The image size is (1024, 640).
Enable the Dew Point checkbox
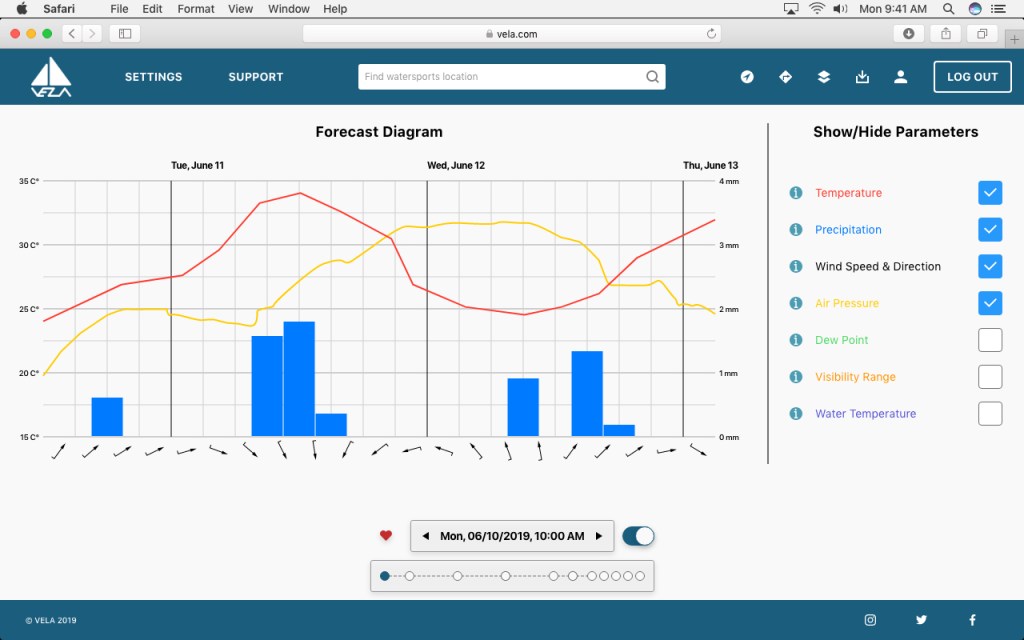pyautogui.click(x=989, y=340)
